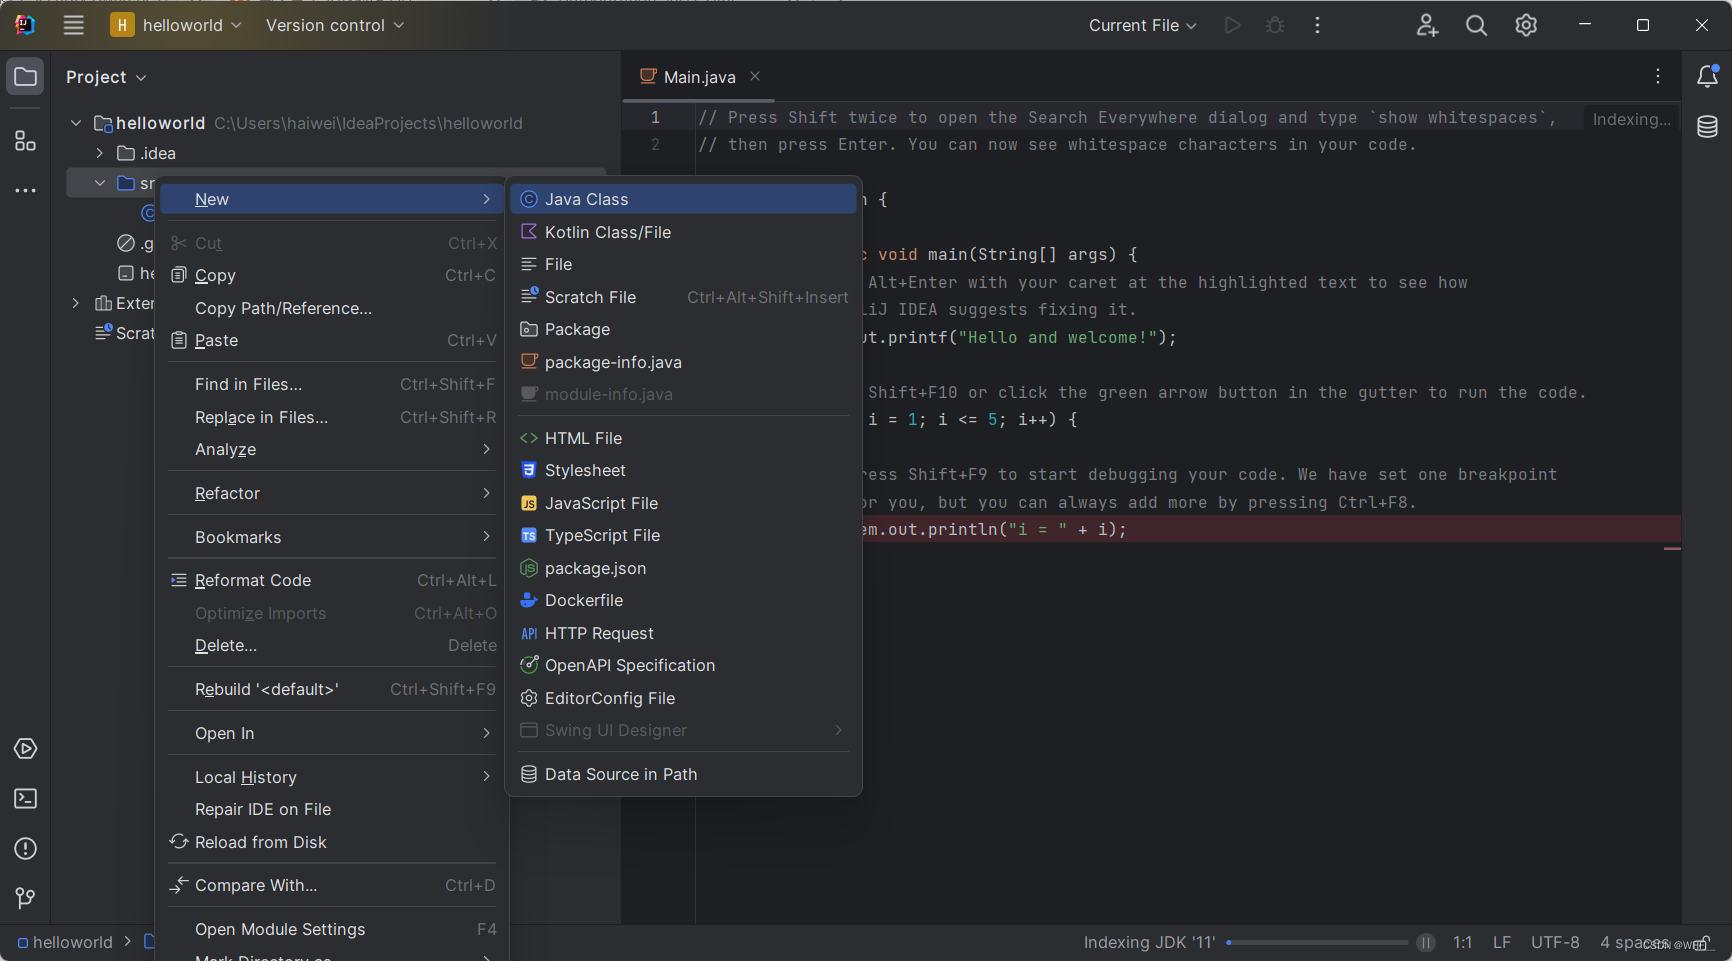Open the Structure tool window icon
Image resolution: width=1732 pixels, height=961 pixels.
pos(25,141)
